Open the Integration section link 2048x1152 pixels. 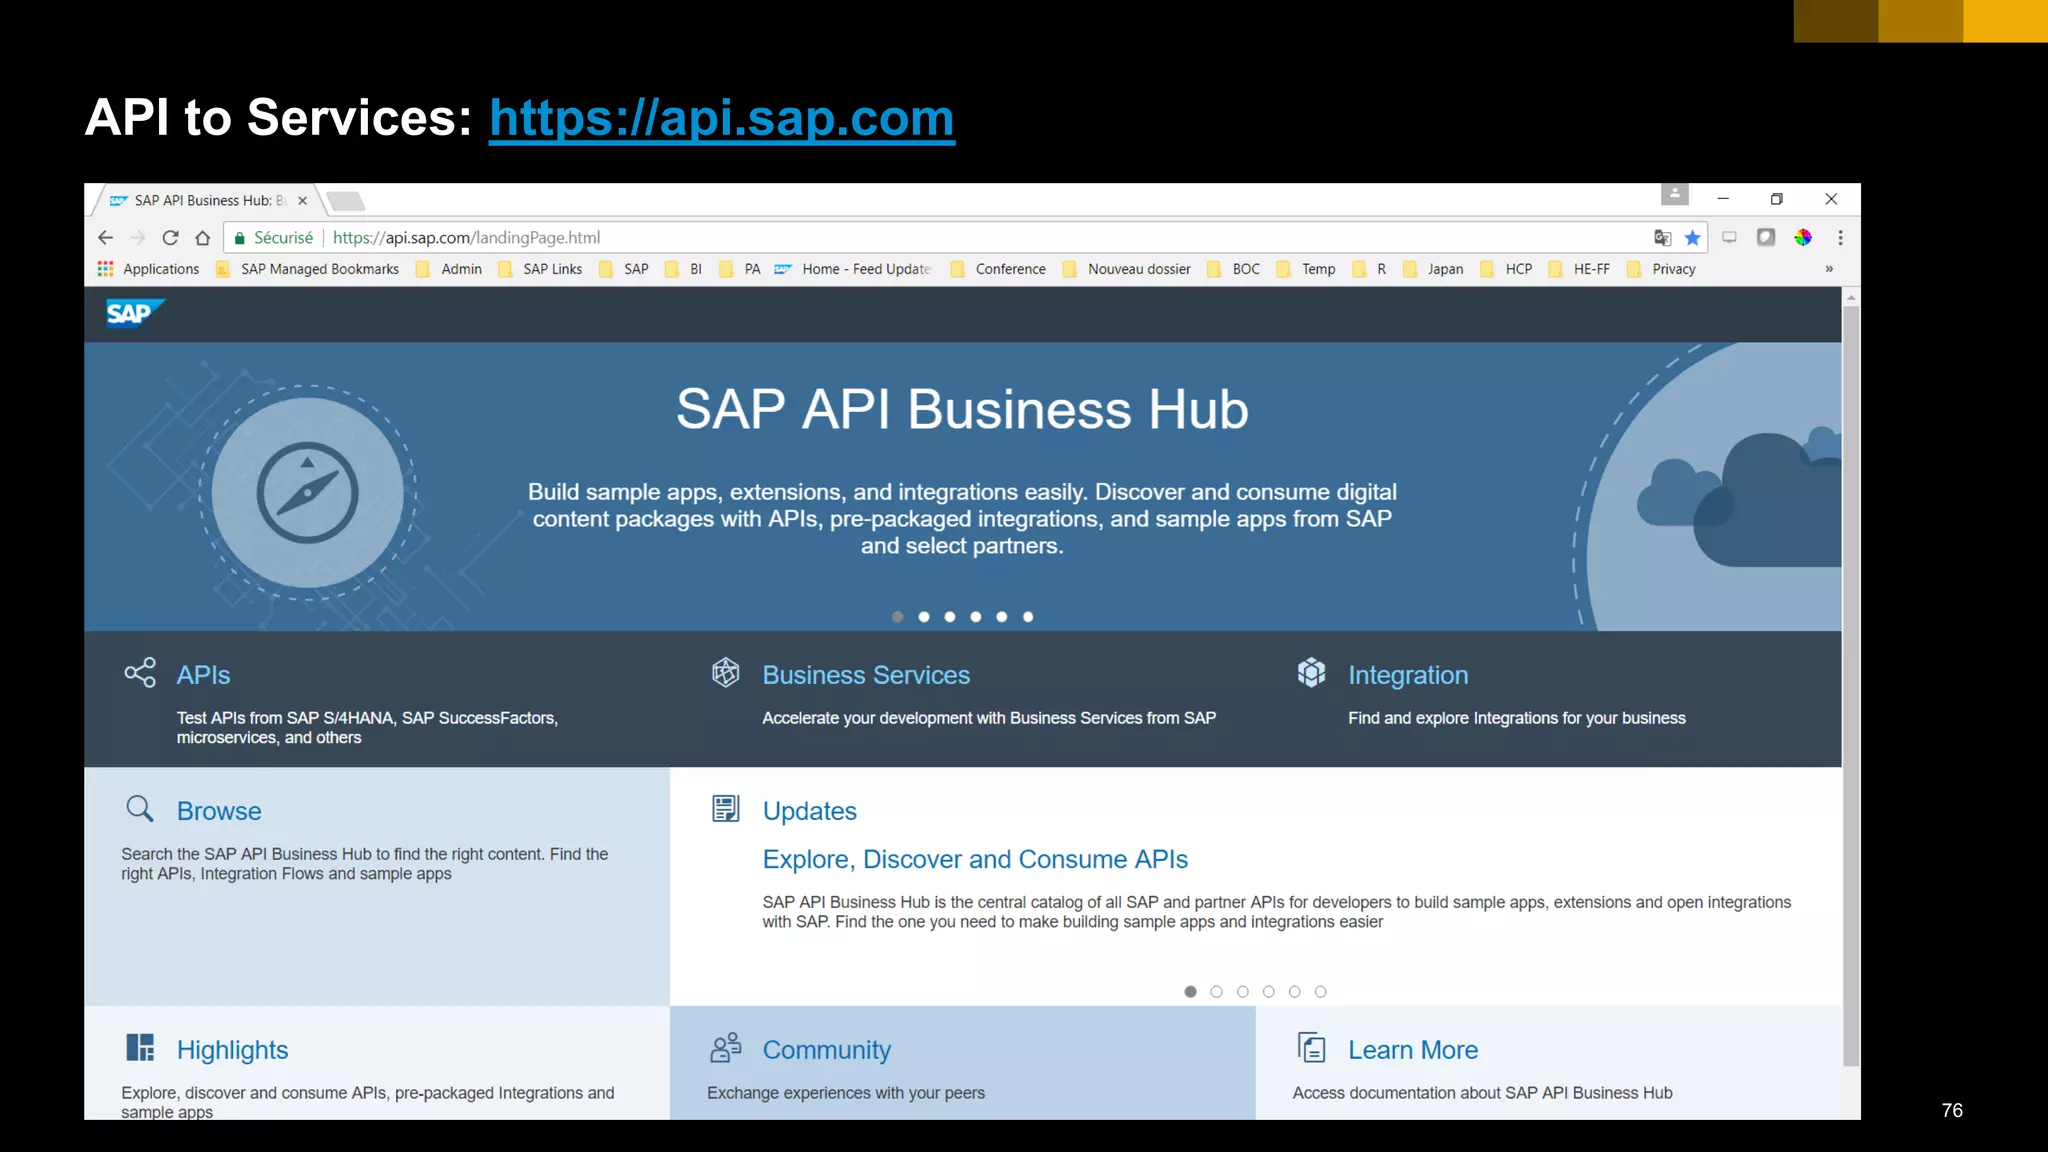[1408, 675]
